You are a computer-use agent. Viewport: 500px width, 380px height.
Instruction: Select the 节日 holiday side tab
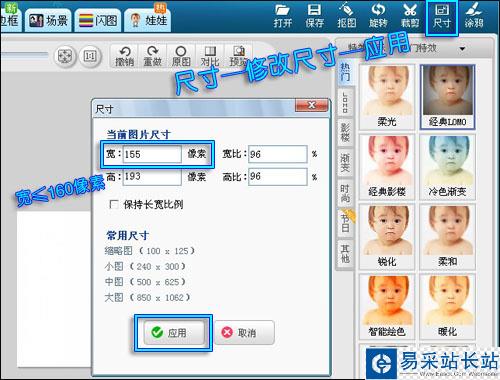point(345,223)
